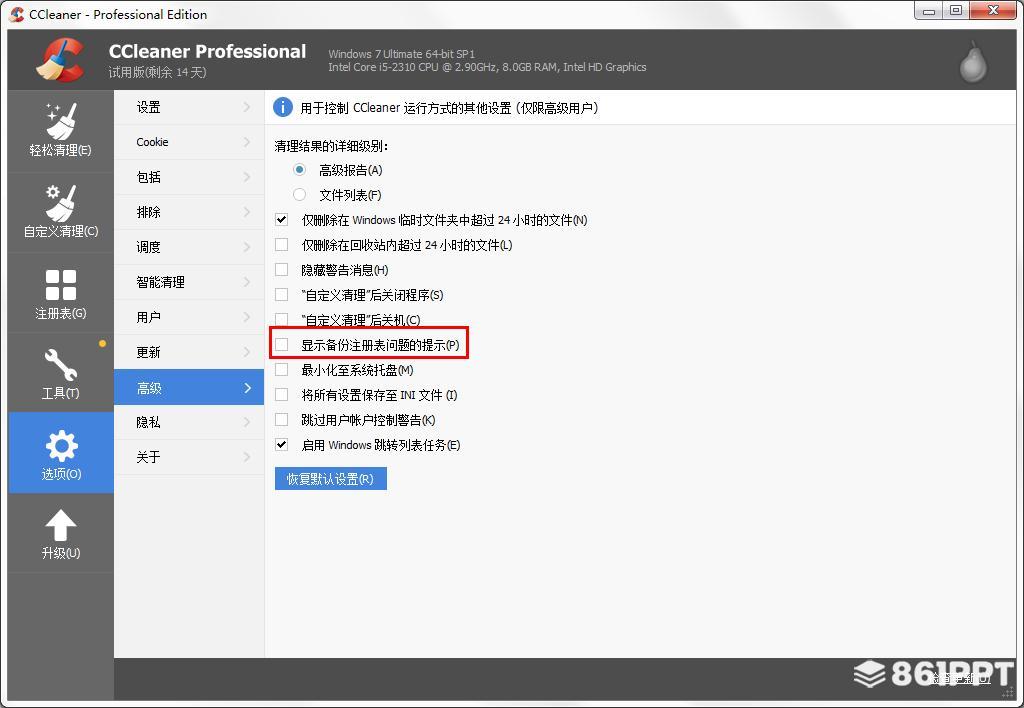Check 最小化至系统托盘(M) checkbox
Viewport: 1024px width, 708px height.
pyautogui.click(x=281, y=370)
